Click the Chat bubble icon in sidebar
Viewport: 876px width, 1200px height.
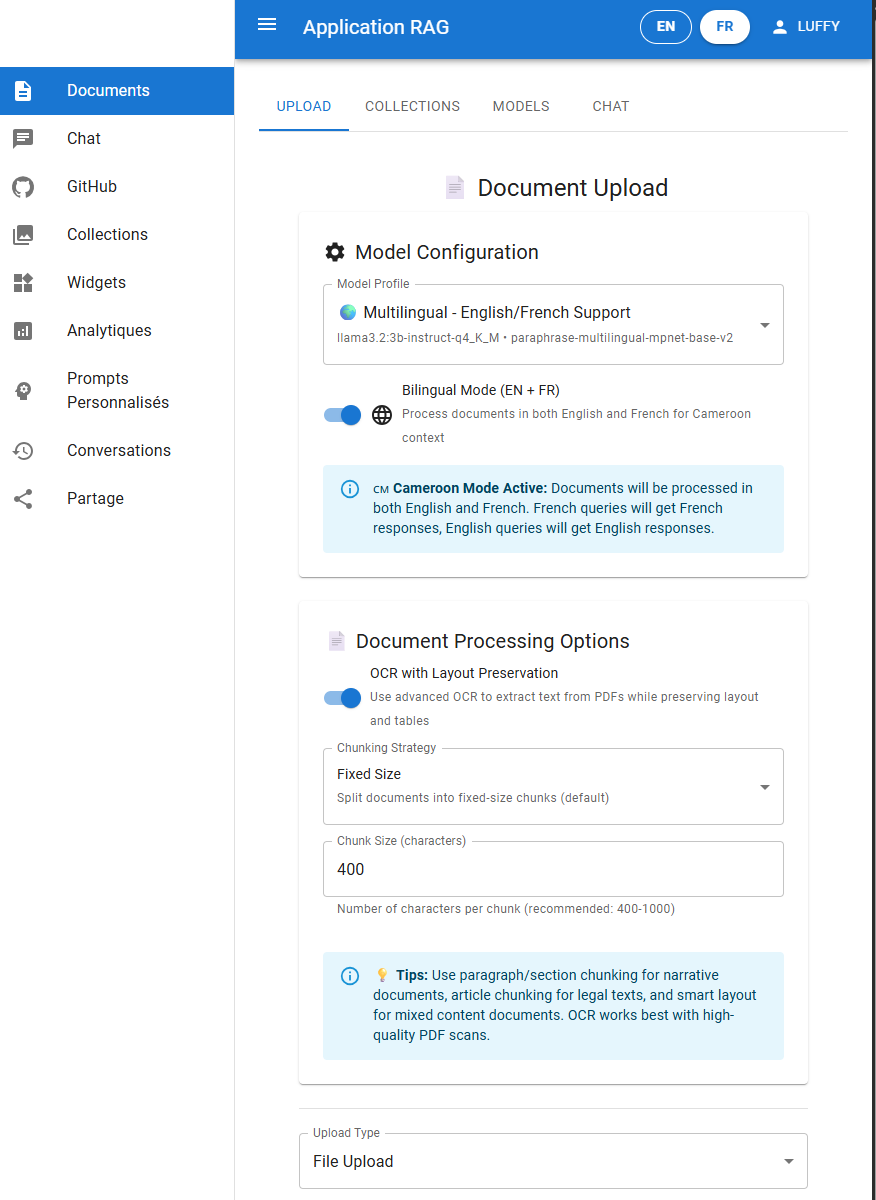(23, 139)
